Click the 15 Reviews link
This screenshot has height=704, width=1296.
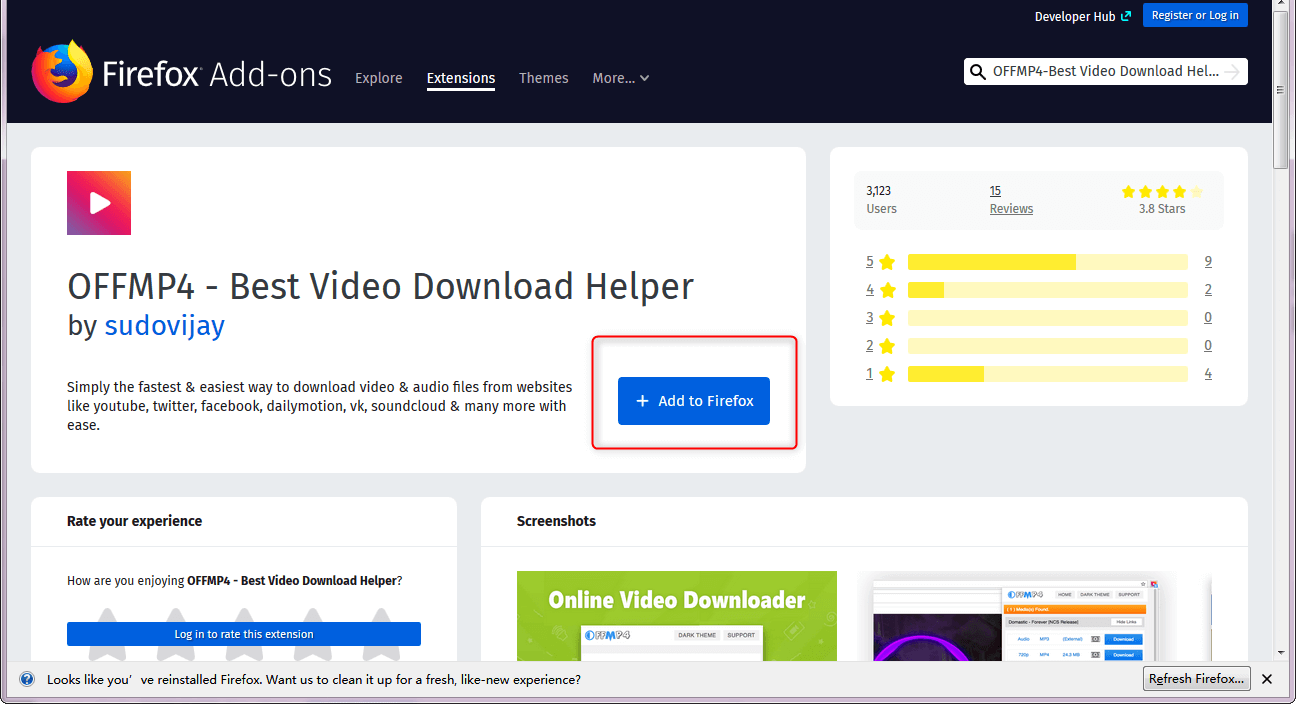1011,200
